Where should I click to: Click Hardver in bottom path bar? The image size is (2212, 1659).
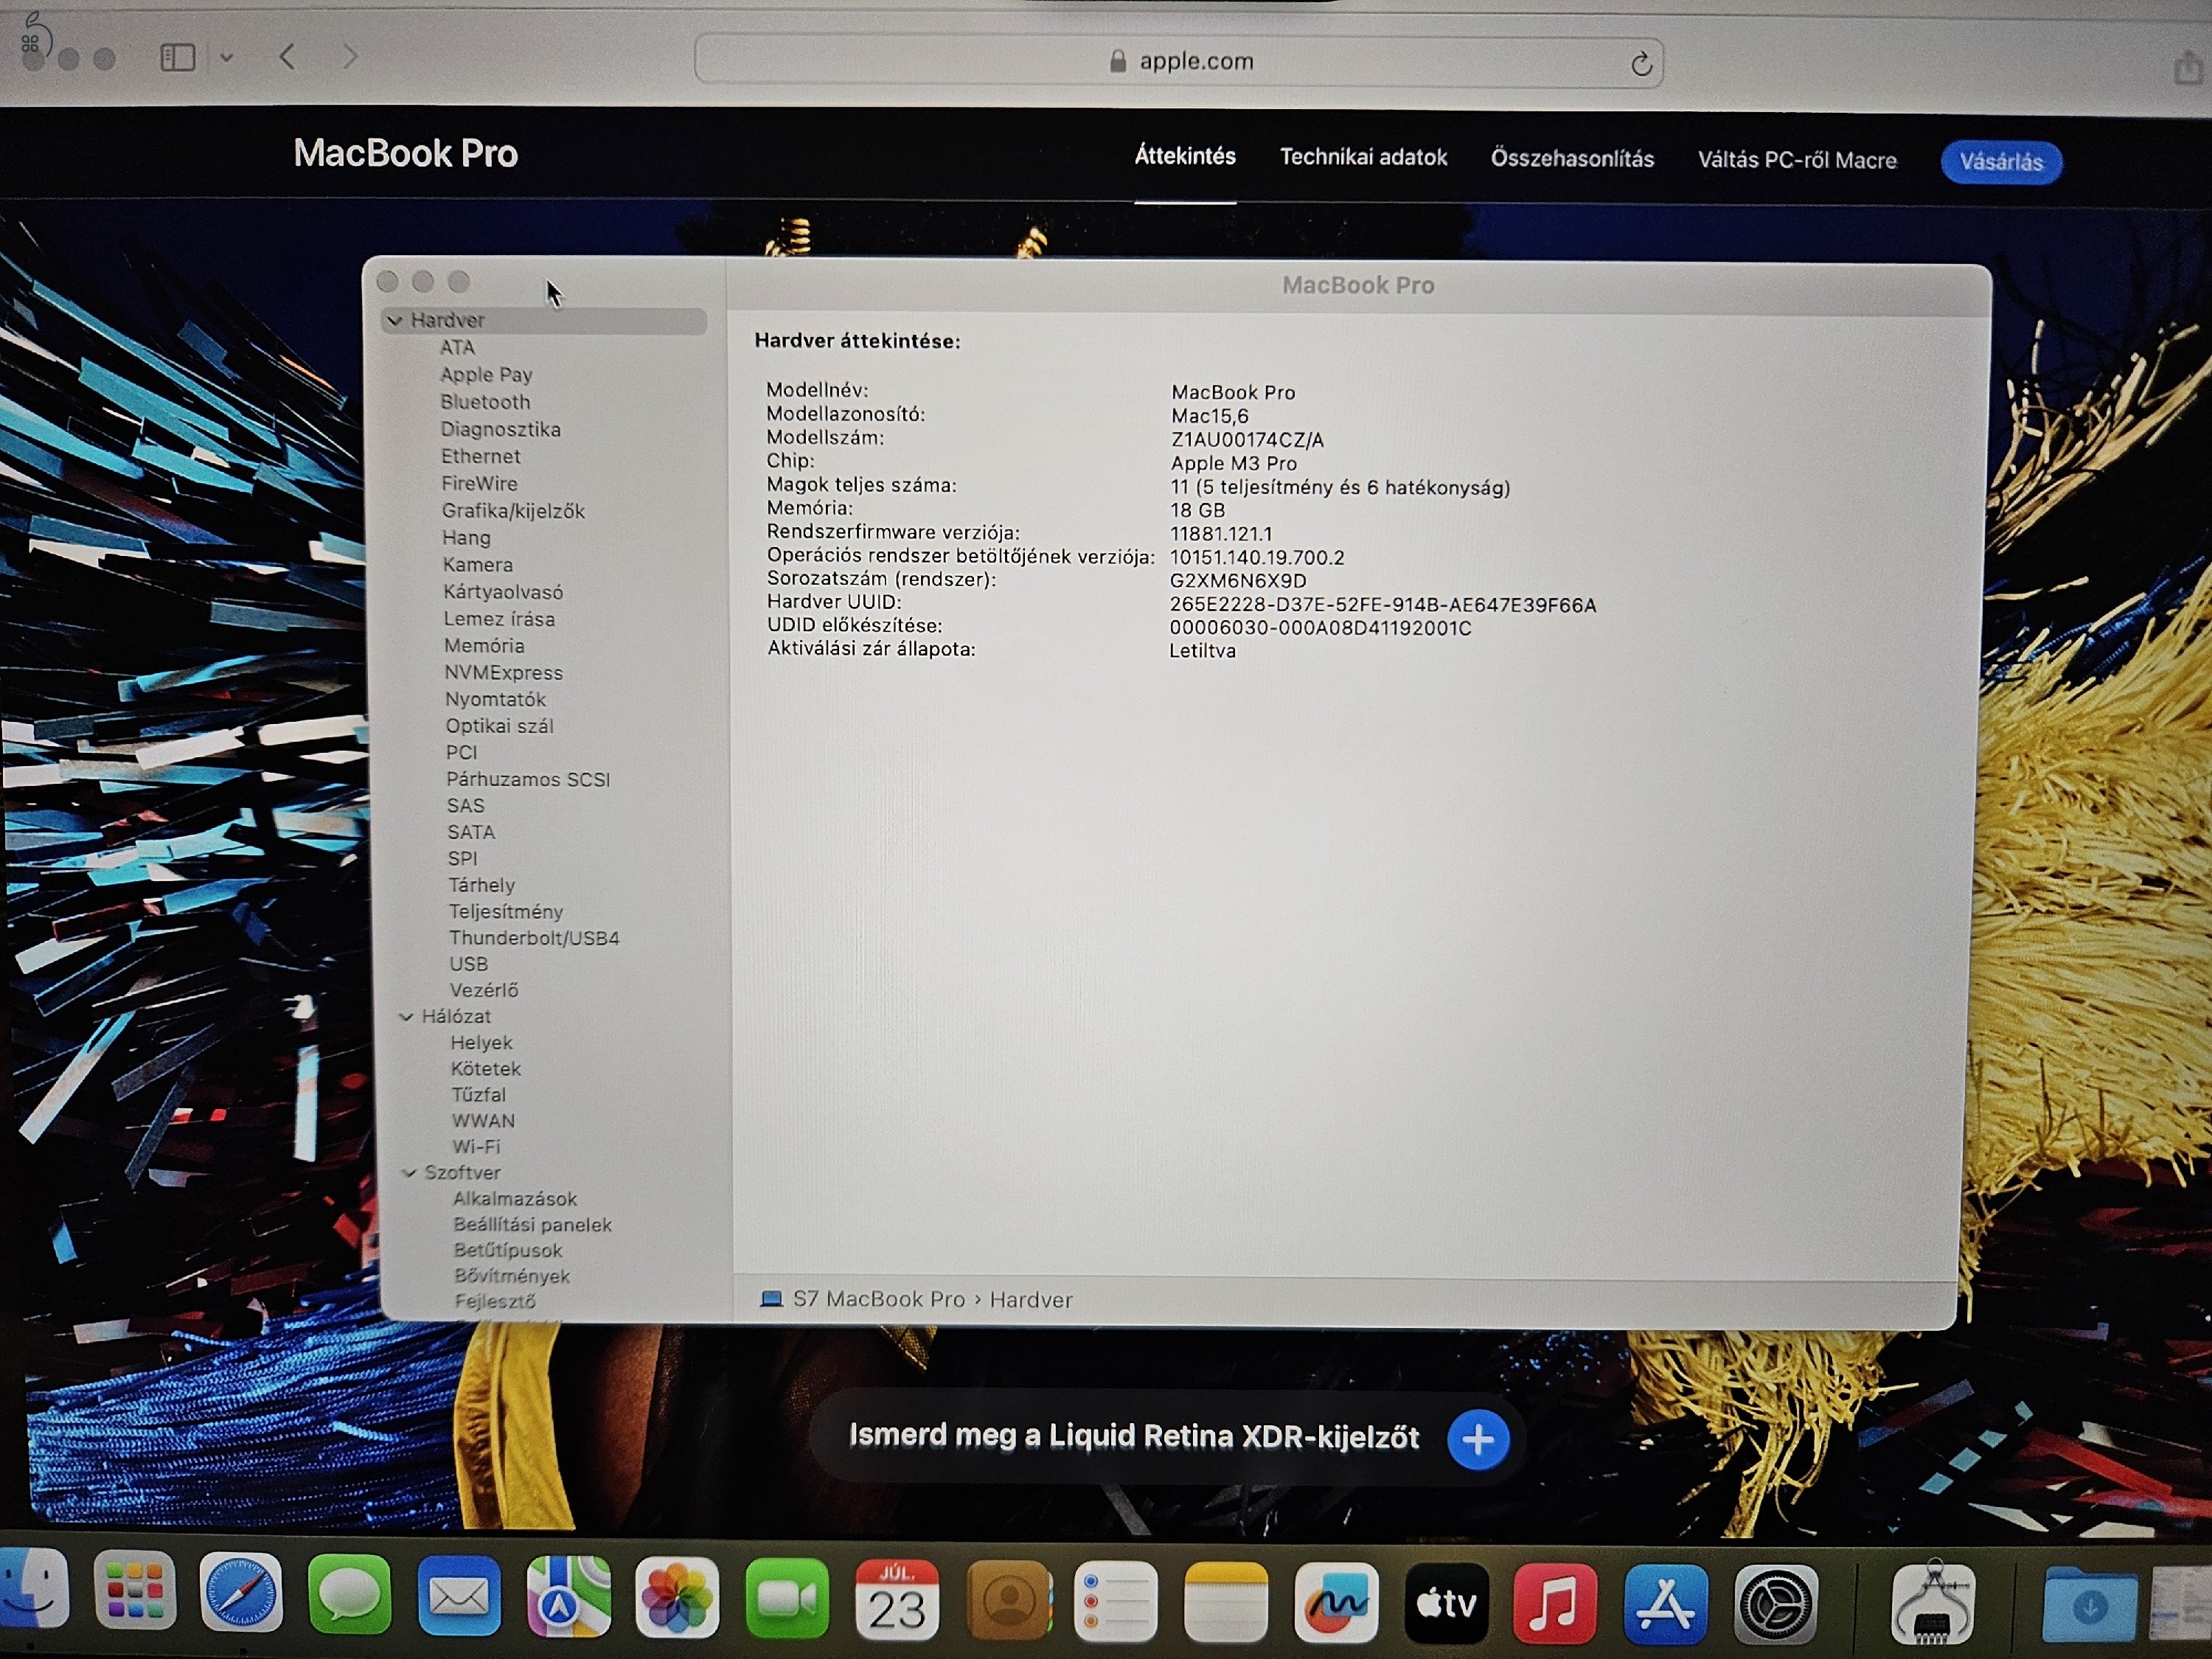[x=1031, y=1299]
